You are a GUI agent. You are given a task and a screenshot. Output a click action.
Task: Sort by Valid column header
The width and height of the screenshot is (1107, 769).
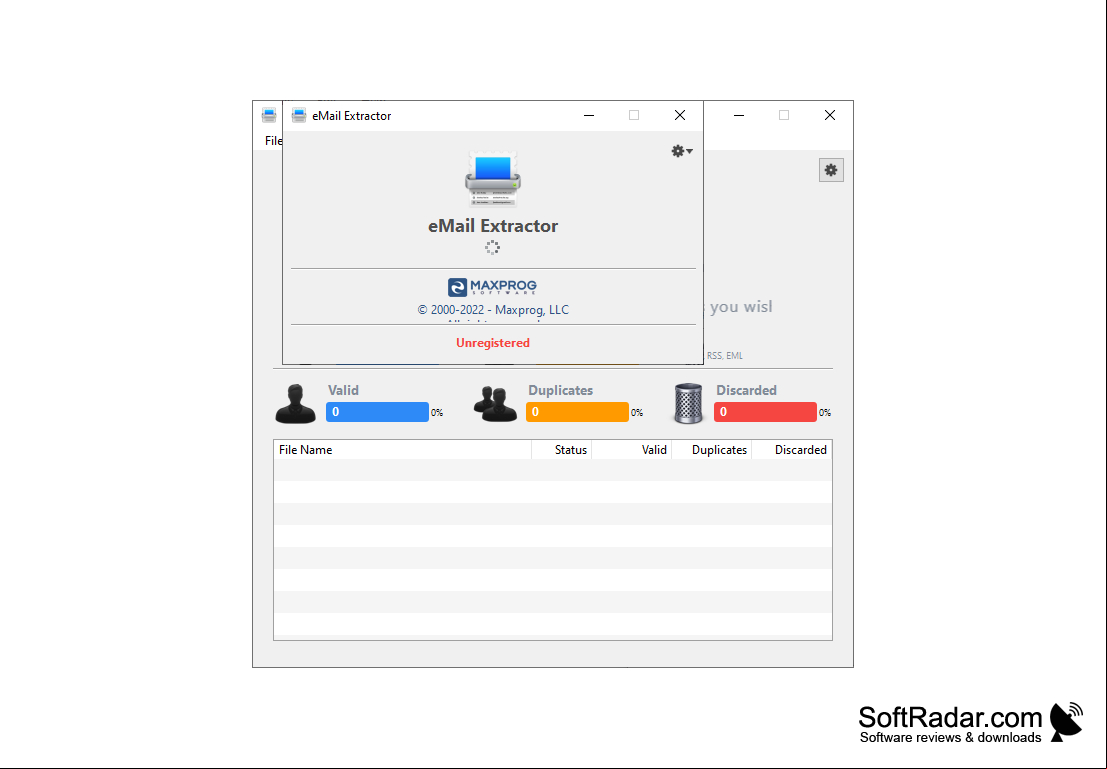(631, 450)
